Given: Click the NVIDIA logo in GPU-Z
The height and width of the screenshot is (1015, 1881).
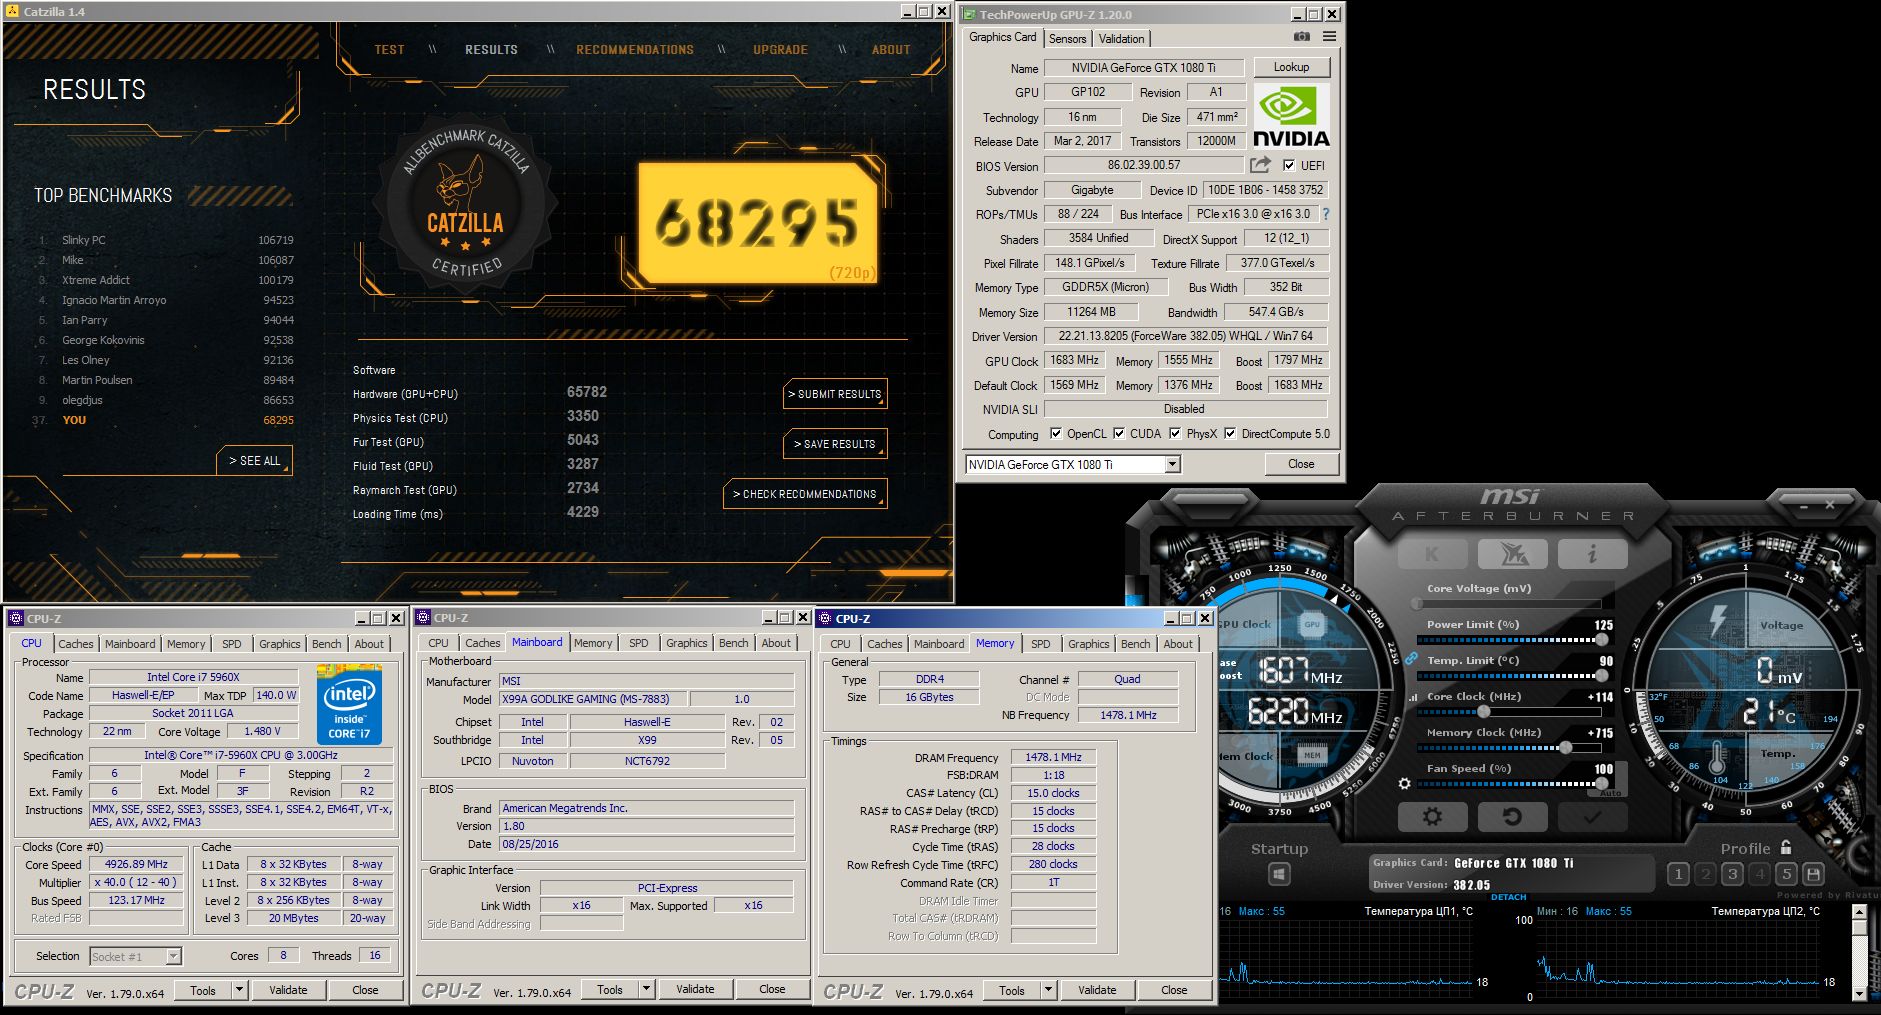Looking at the screenshot, I should point(1291,117).
